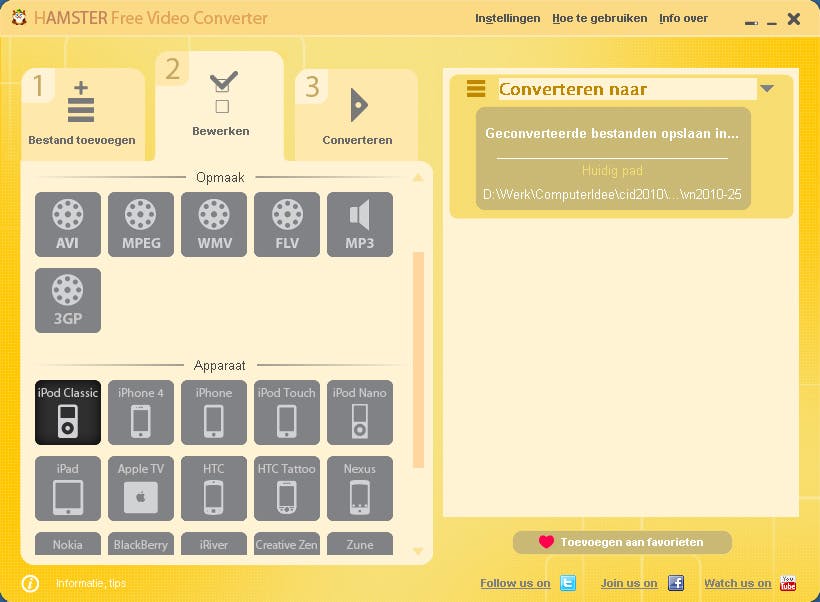Pick the WMV format tile
This screenshot has height=602, width=820.
[x=214, y=224]
